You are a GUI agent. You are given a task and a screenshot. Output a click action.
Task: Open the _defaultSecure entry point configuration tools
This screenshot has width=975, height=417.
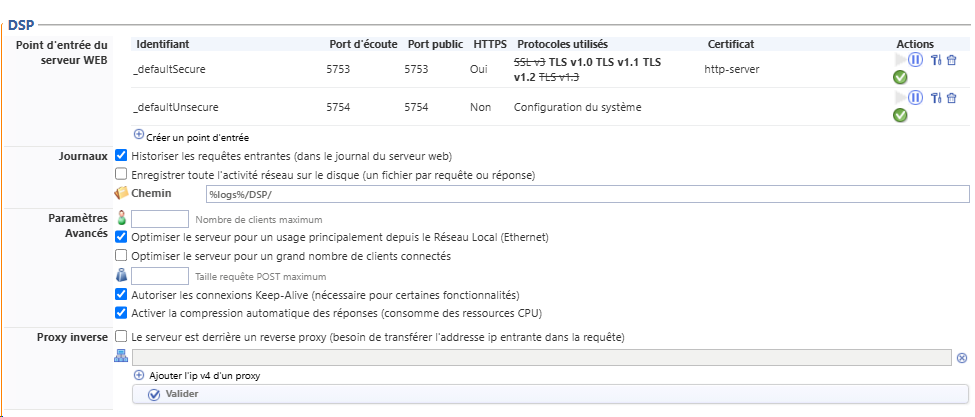click(x=936, y=60)
